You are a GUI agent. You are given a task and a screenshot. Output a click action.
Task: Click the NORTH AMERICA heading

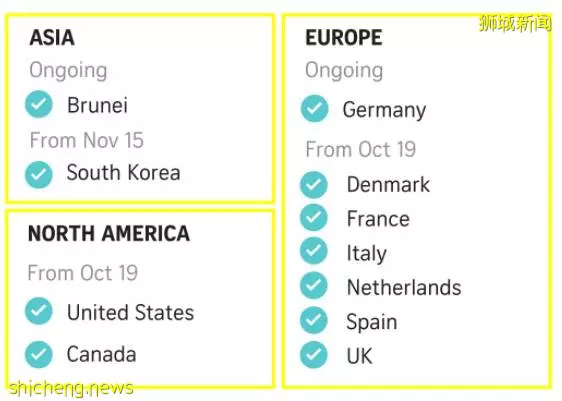click(x=109, y=234)
